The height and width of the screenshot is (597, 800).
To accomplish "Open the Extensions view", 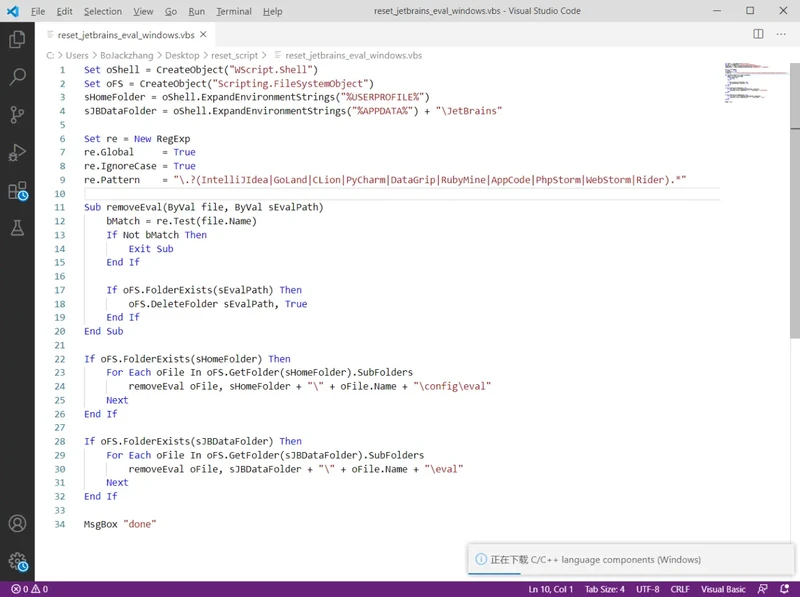I will [x=17, y=190].
